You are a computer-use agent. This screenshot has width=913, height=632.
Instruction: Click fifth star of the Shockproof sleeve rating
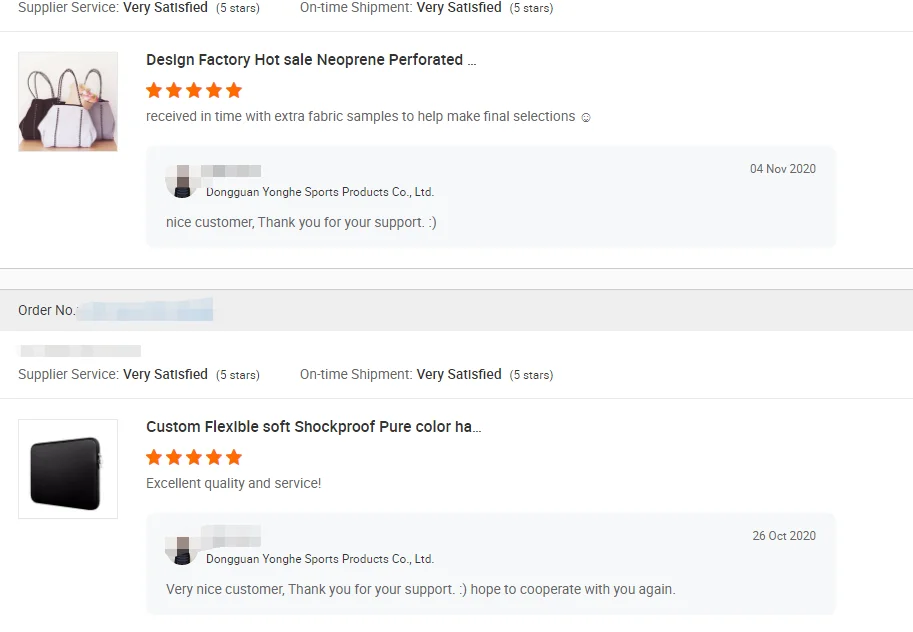[234, 458]
